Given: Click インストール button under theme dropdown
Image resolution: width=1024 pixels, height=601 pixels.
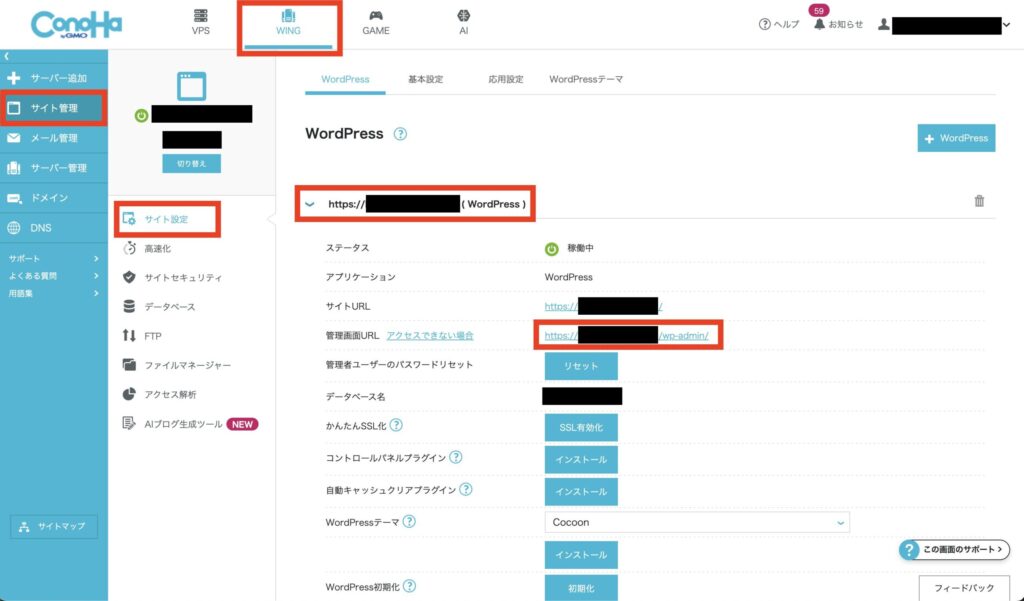Looking at the screenshot, I should point(581,555).
